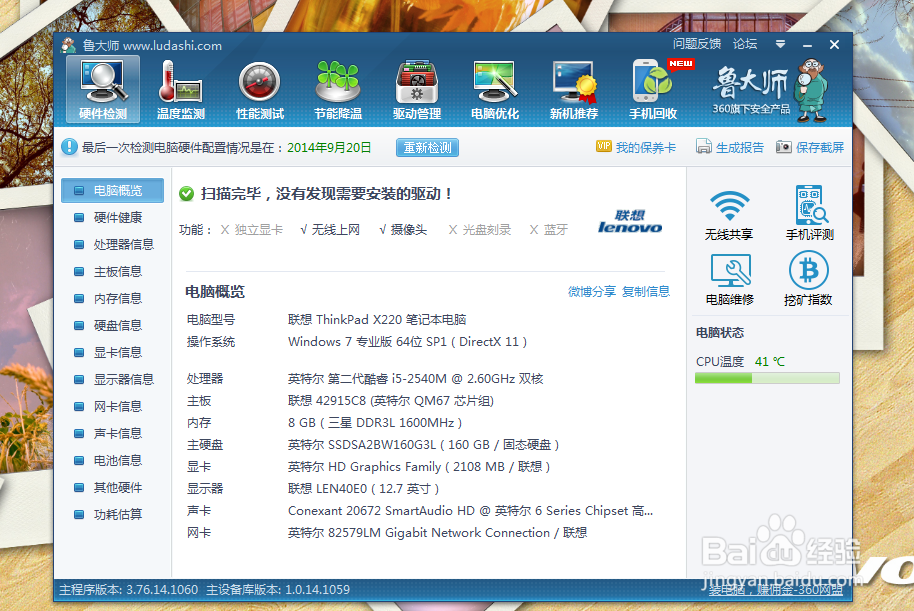Click the 重新检测 re-scan button
This screenshot has width=914, height=611.
pos(427,148)
